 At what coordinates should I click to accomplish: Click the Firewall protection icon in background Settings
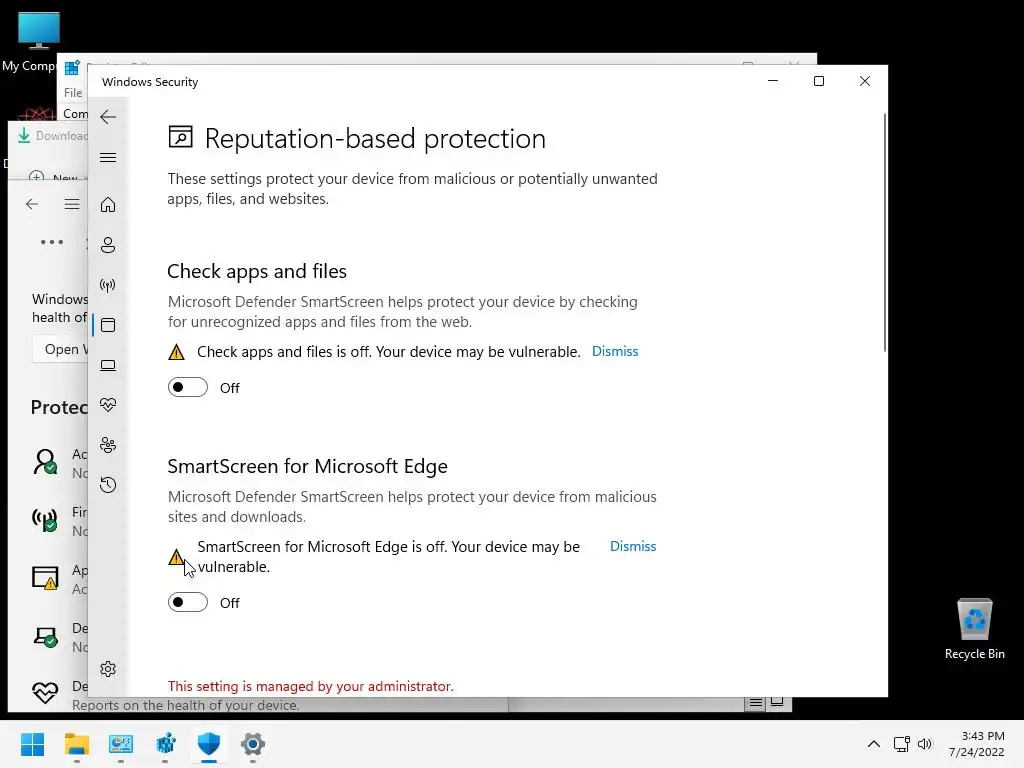[44, 520]
